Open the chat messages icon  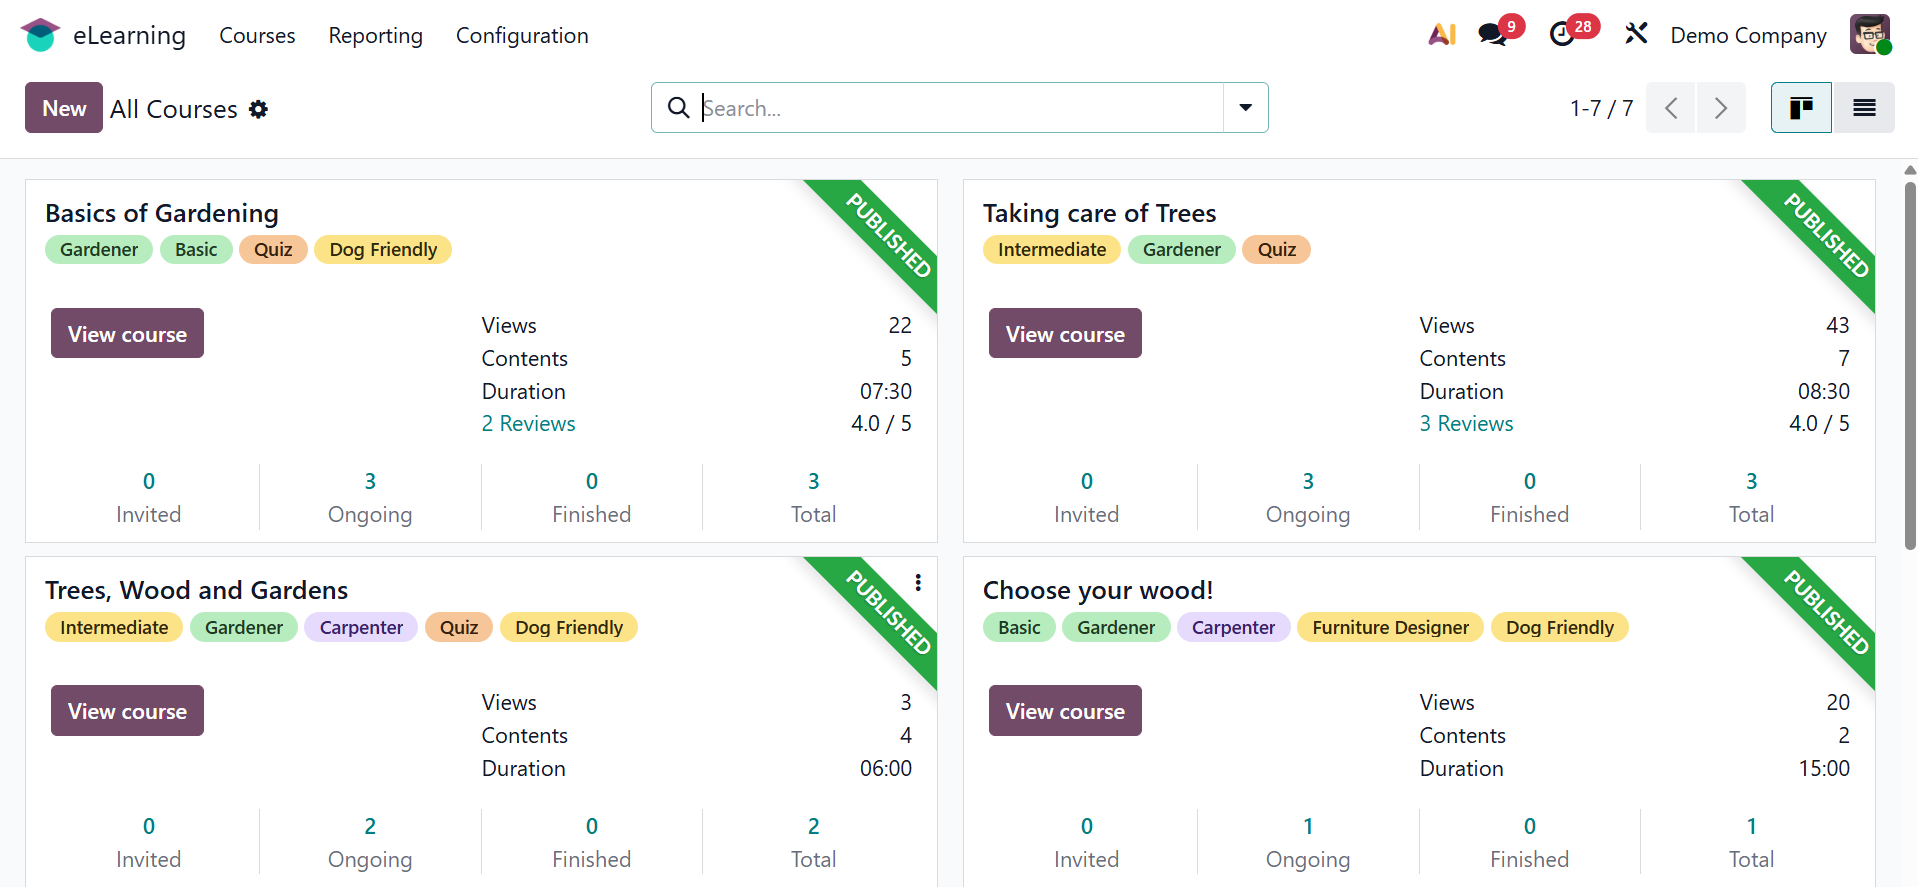pyautogui.click(x=1493, y=35)
